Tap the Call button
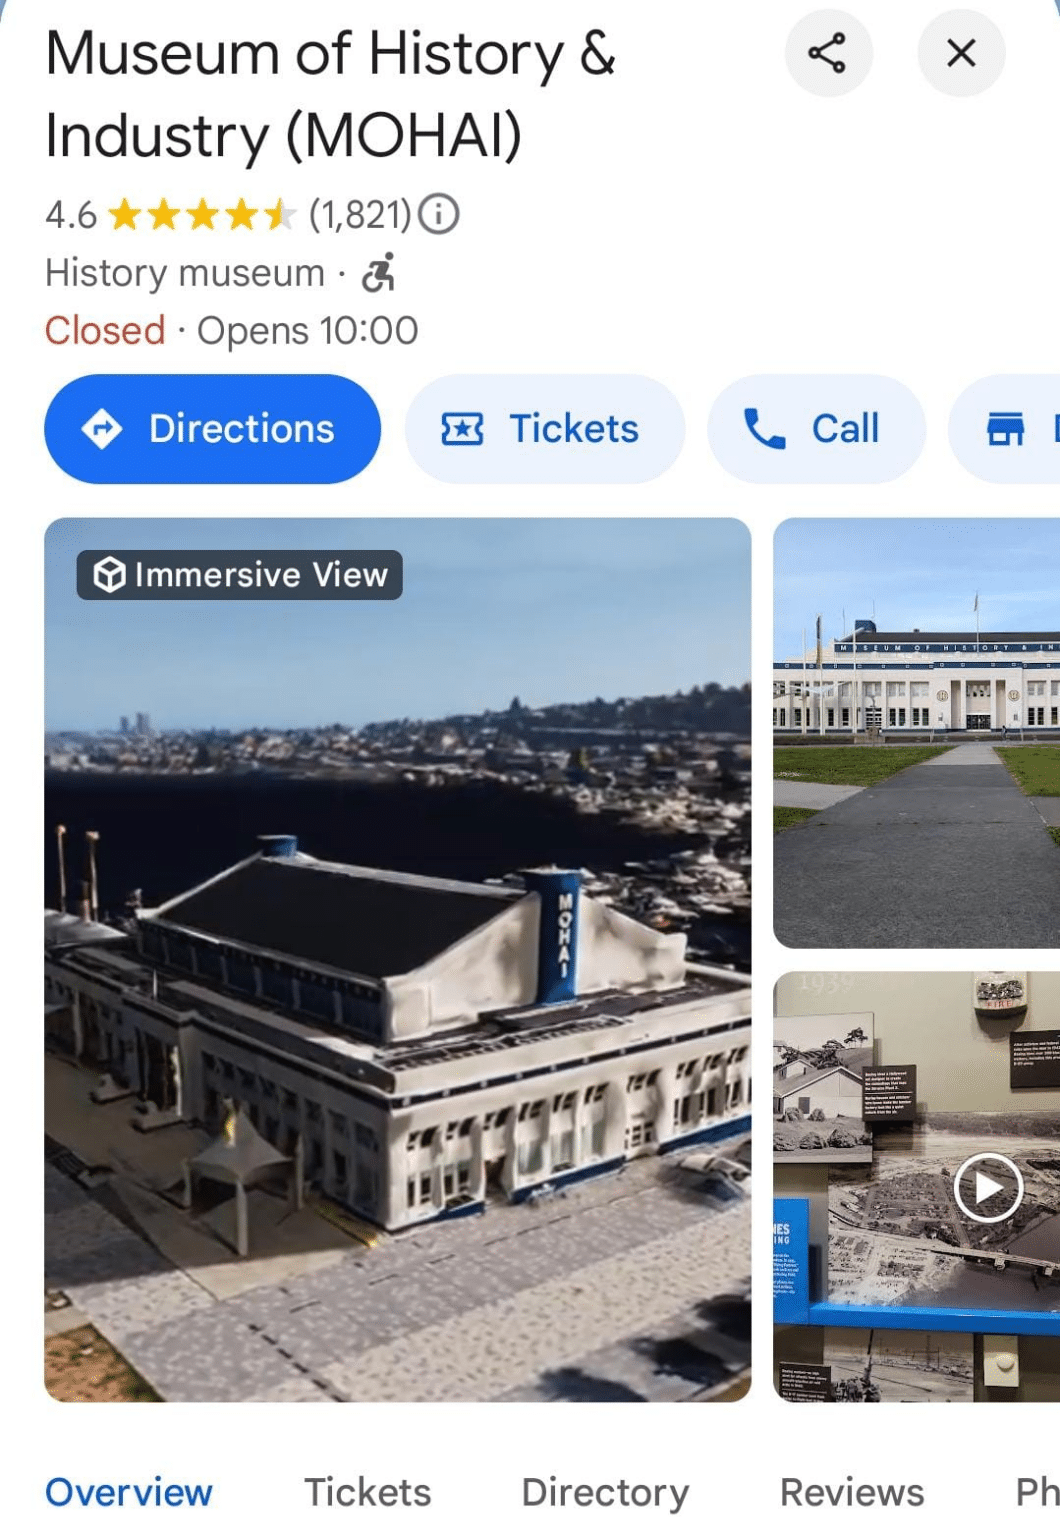1060x1536 pixels. coord(817,428)
